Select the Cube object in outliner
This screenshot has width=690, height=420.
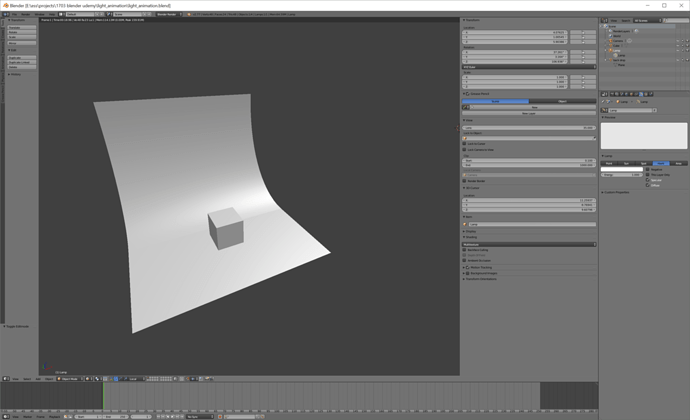tap(616, 45)
